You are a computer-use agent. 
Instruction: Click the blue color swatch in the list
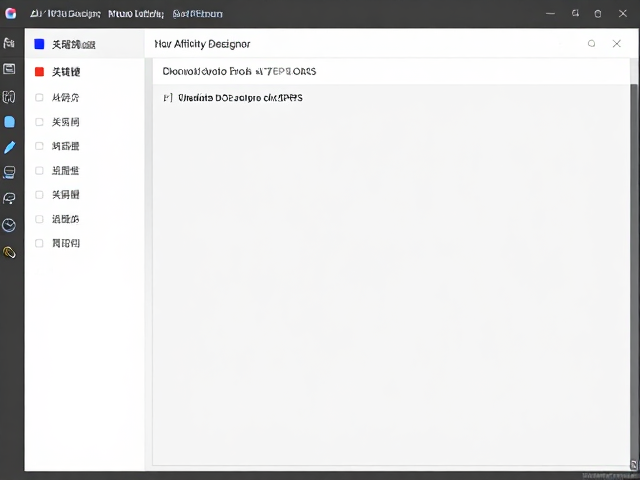coord(39,44)
